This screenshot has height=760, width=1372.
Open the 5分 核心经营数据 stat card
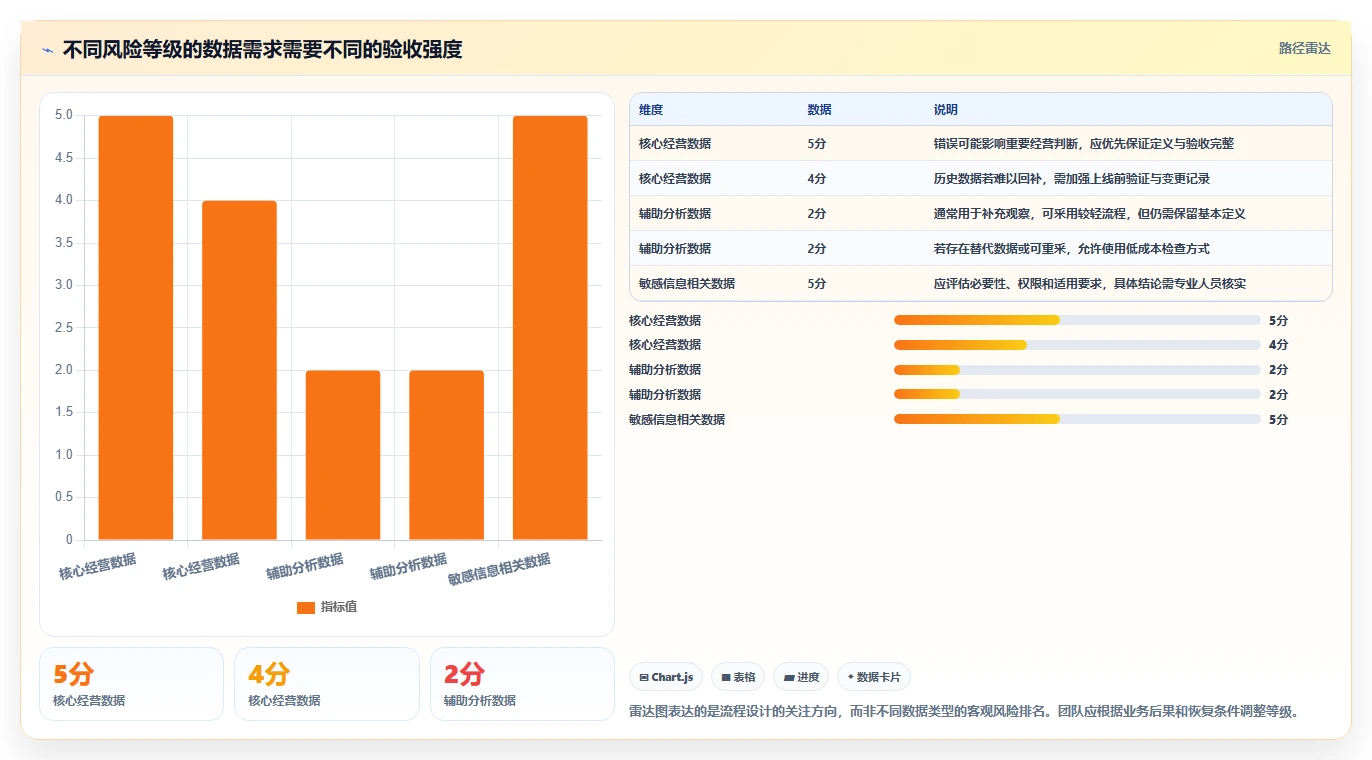coord(131,684)
